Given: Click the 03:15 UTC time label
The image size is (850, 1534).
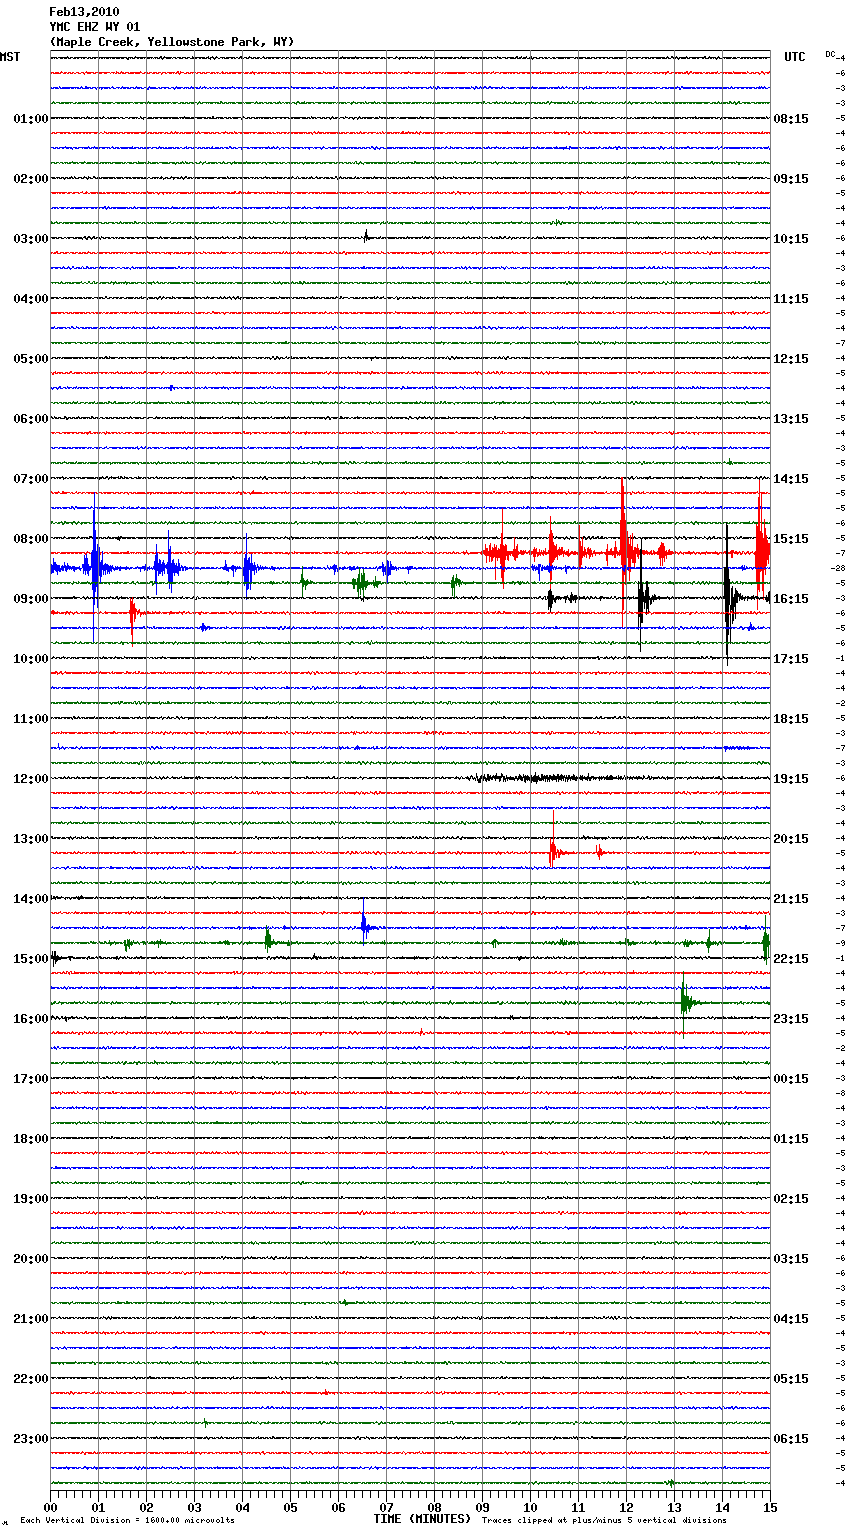Looking at the screenshot, I should [791, 1259].
